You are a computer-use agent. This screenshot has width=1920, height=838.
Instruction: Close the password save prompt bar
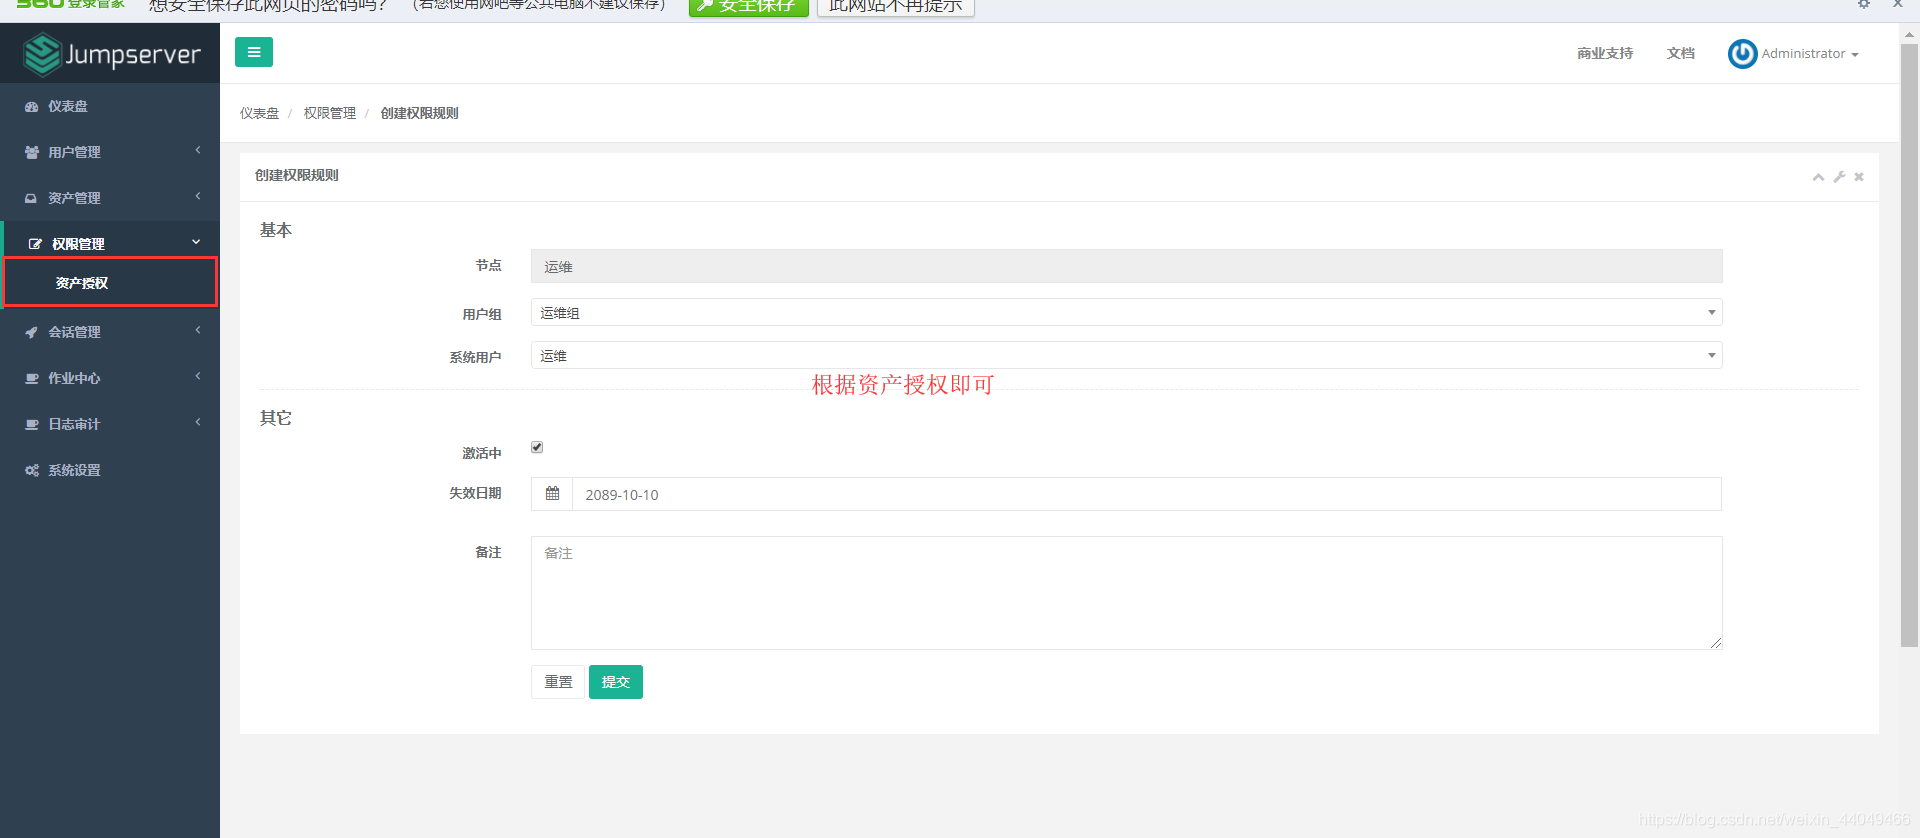click(x=1897, y=4)
